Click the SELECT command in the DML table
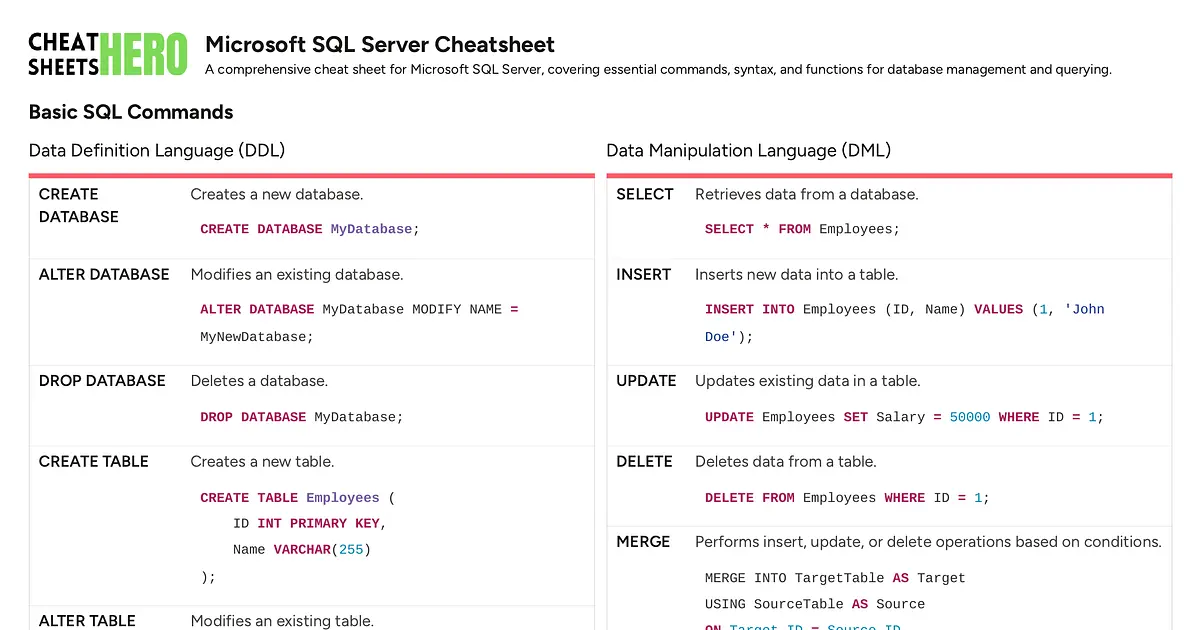Viewport: 1200px width, 630px height. pyautogui.click(x=645, y=194)
